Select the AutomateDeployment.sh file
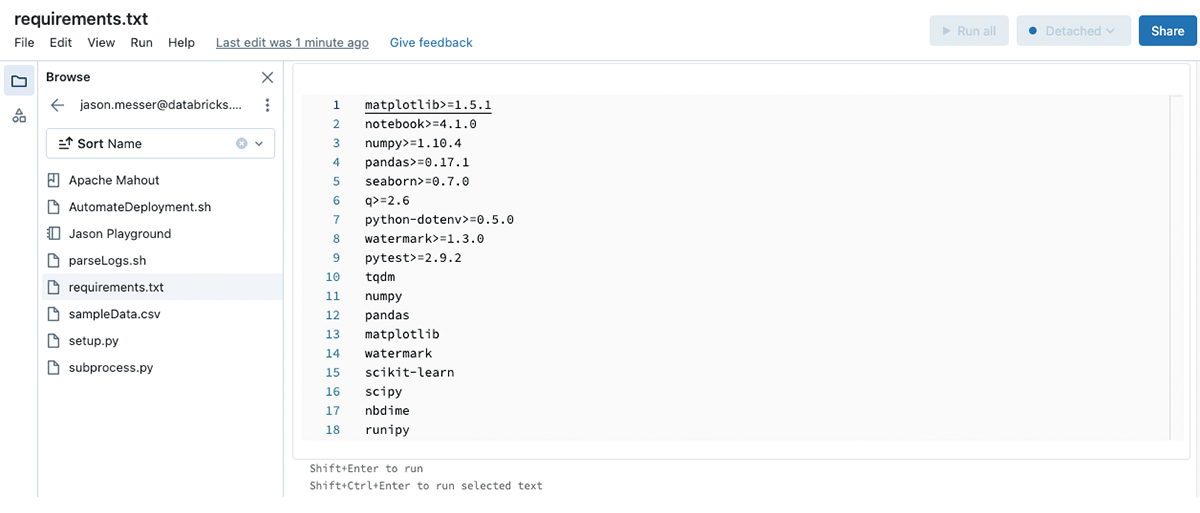 click(x=139, y=207)
